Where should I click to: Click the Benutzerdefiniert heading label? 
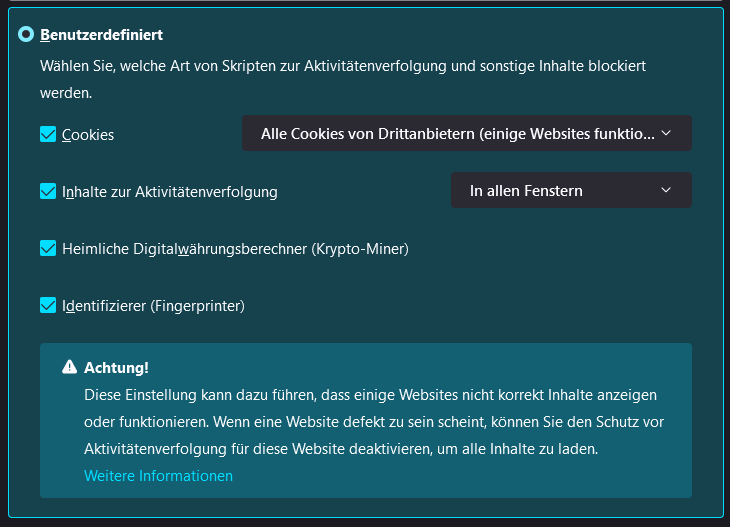(101, 35)
